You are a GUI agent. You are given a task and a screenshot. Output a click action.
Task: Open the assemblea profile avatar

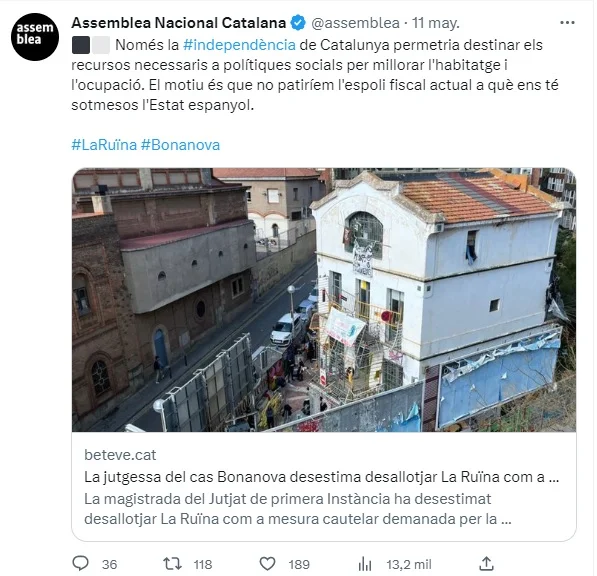tap(35, 37)
